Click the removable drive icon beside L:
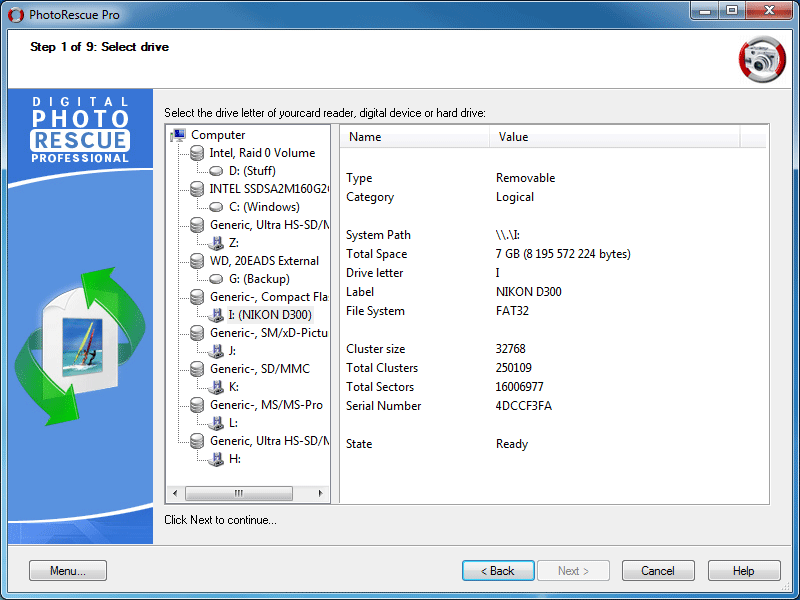 coord(216,423)
